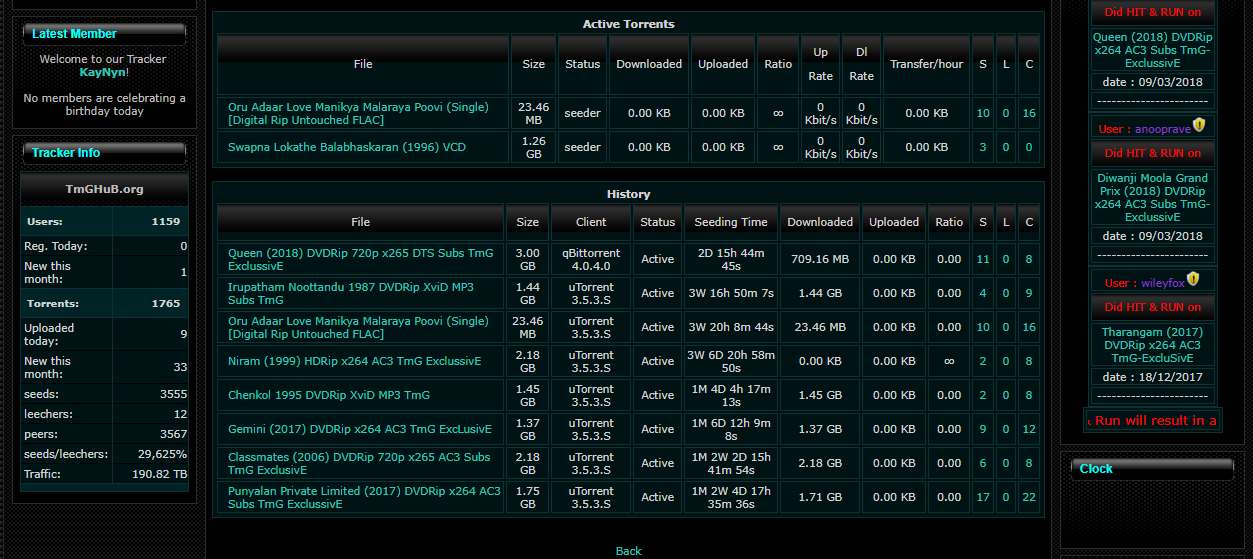Click the Tracker Info panel header
1253x559 pixels.
[x=104, y=153]
